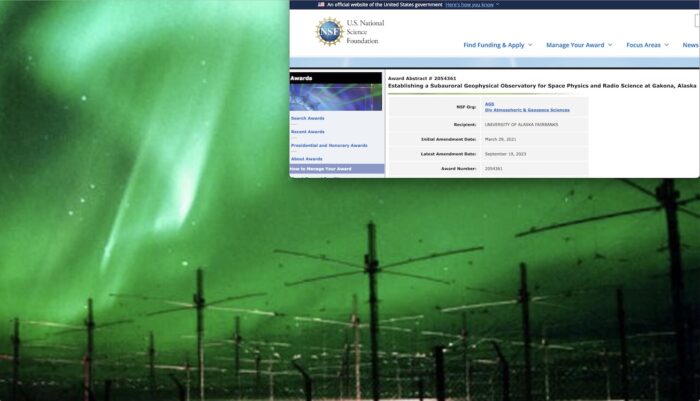Screen dimensions: 700x401
Task: Click recipient University of Alaska Fairbanks
Action: tap(521, 125)
